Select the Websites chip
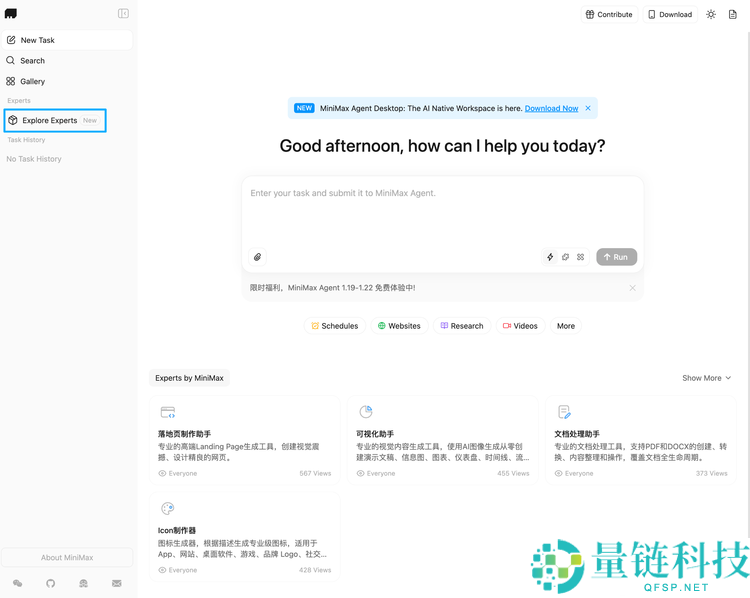The width and height of the screenshot is (750, 598). pyautogui.click(x=399, y=326)
